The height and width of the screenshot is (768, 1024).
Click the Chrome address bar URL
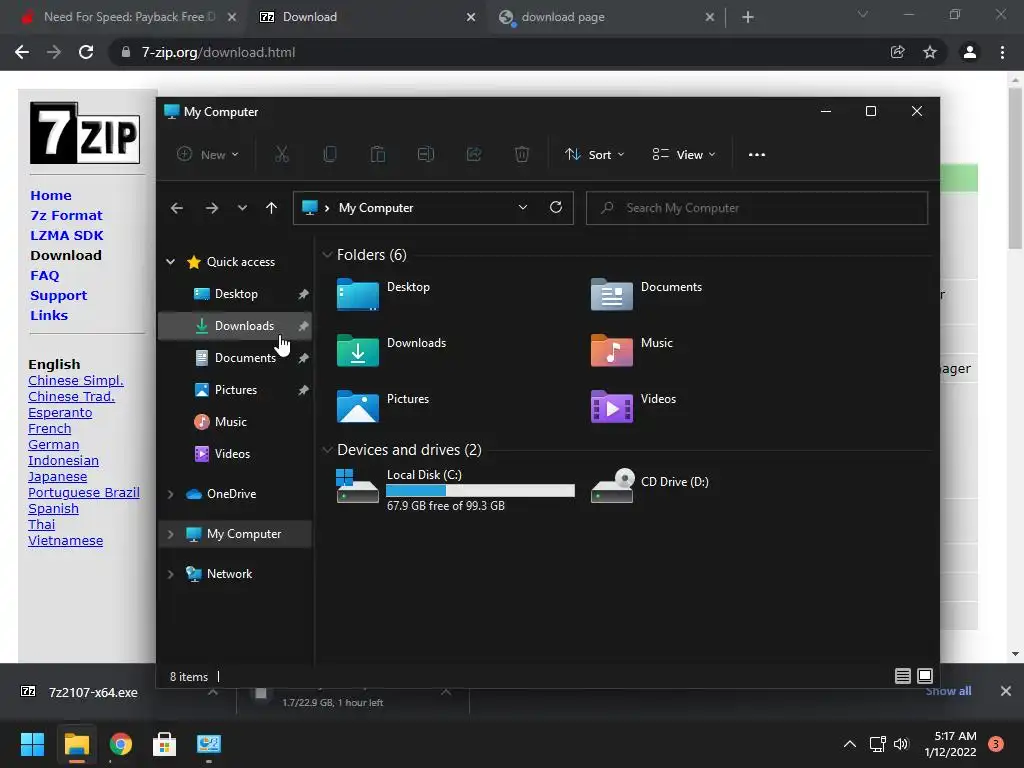coord(218,52)
